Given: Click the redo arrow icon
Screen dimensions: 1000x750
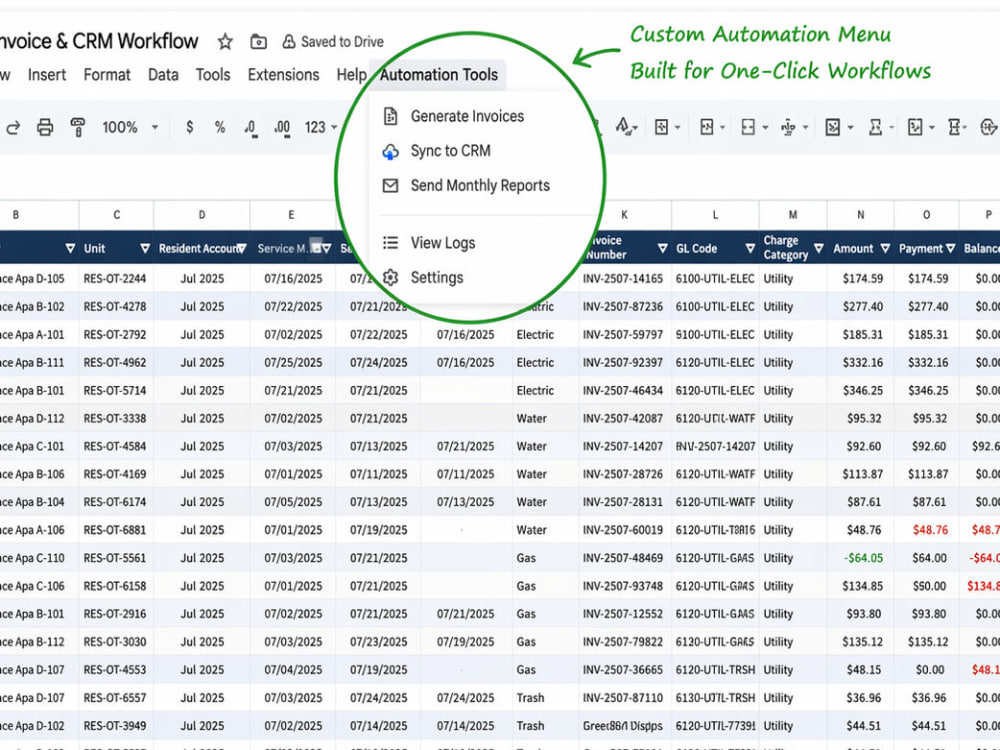Looking at the screenshot, I should coord(13,128).
